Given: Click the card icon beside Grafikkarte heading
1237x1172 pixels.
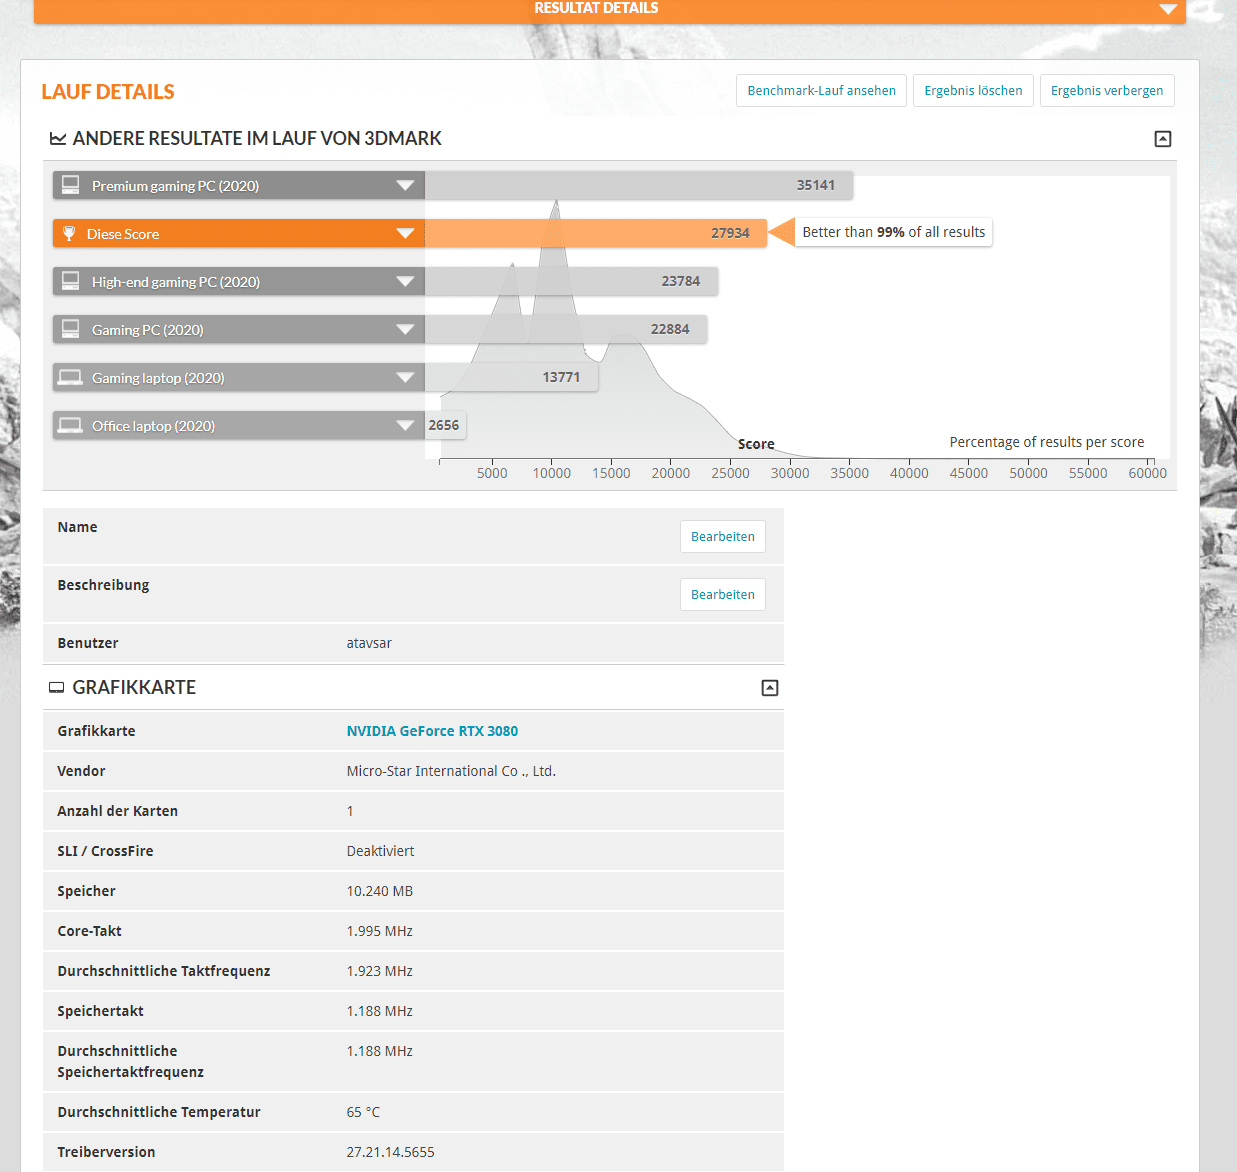Looking at the screenshot, I should click(57, 688).
